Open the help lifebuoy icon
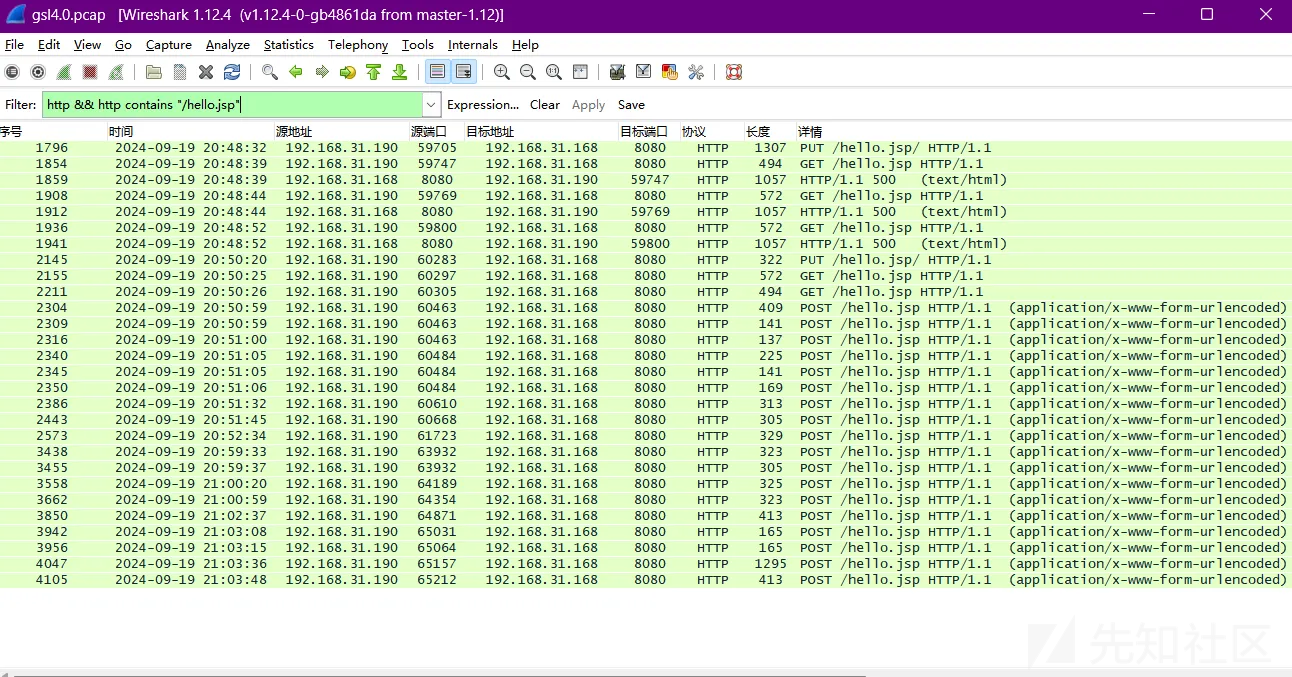This screenshot has height=677, width=1292. pyautogui.click(x=734, y=72)
